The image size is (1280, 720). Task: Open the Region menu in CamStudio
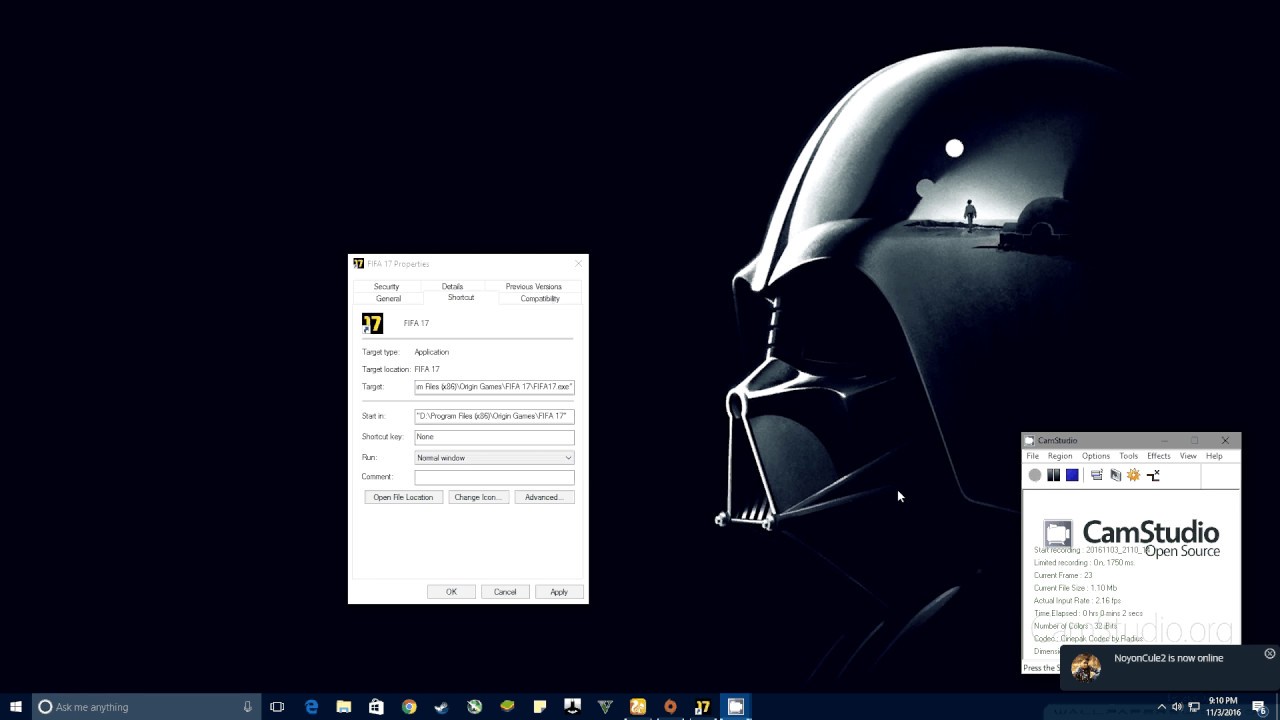(x=1060, y=456)
